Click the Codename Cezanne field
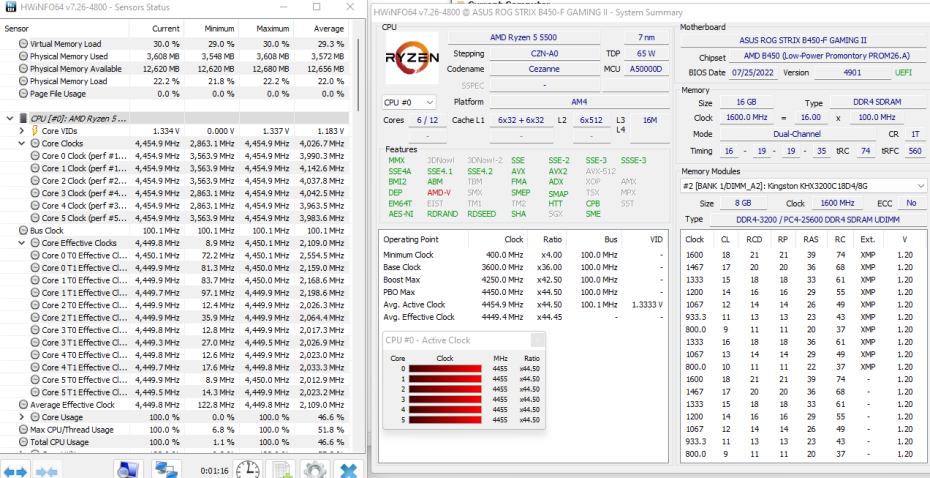The image size is (930, 478). [544, 69]
